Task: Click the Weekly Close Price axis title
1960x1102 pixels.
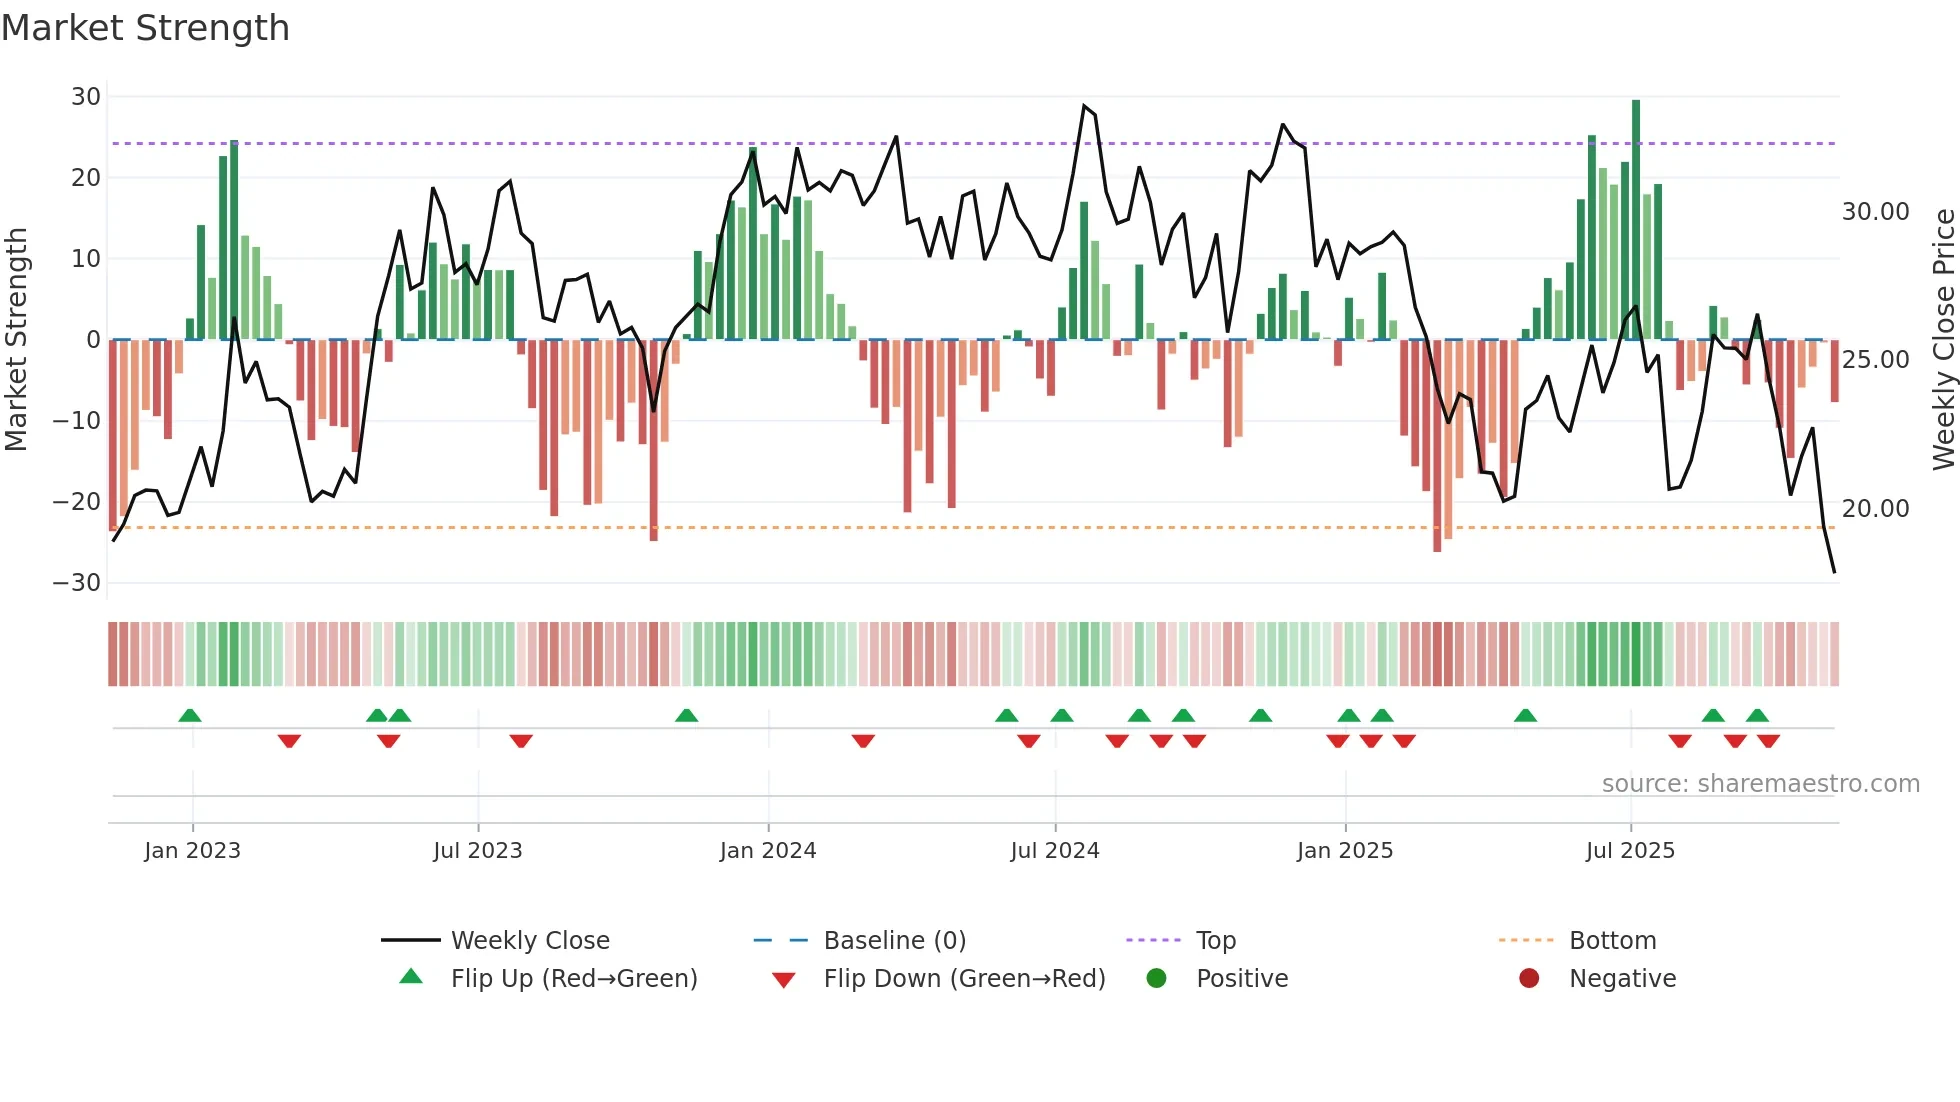Action: (x=1943, y=339)
